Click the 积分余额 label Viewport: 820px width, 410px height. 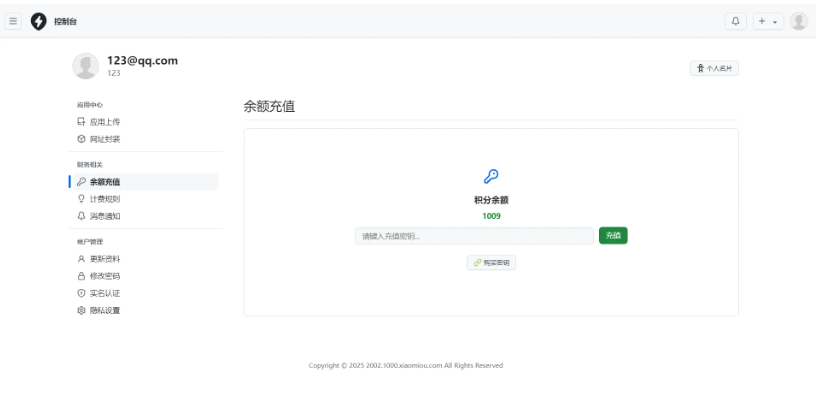(491, 200)
